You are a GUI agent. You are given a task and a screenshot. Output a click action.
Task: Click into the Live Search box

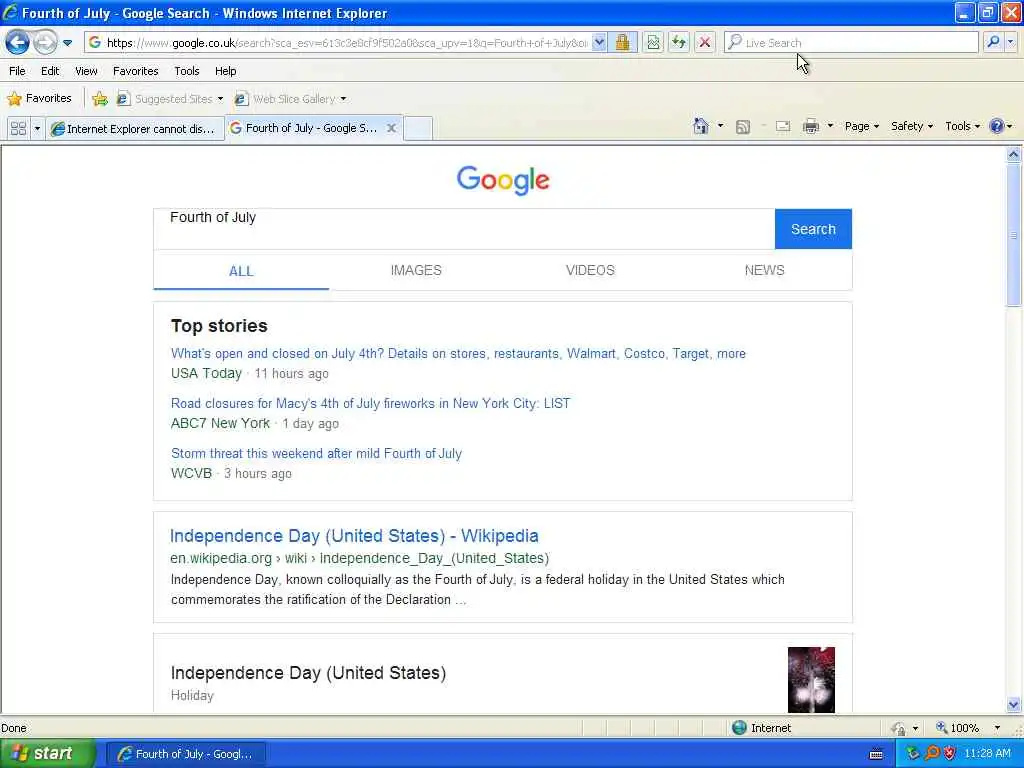coord(851,42)
